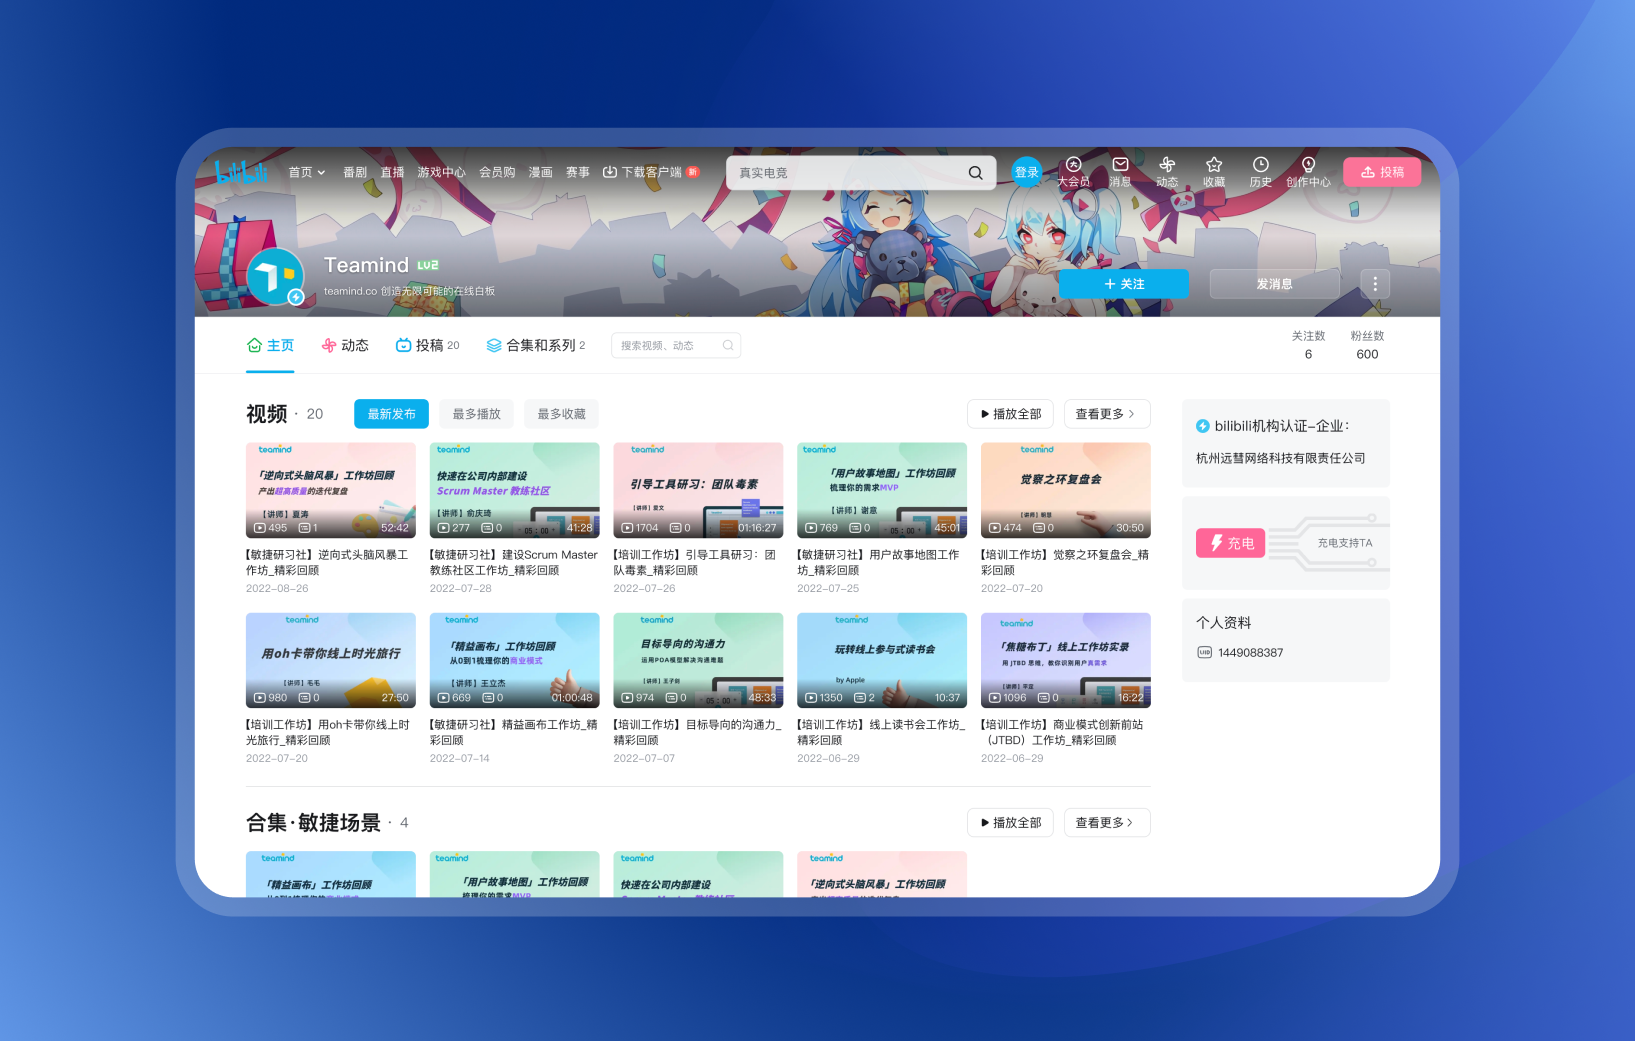
Task: Open 漫画 in the top navigation
Action: [x=541, y=172]
